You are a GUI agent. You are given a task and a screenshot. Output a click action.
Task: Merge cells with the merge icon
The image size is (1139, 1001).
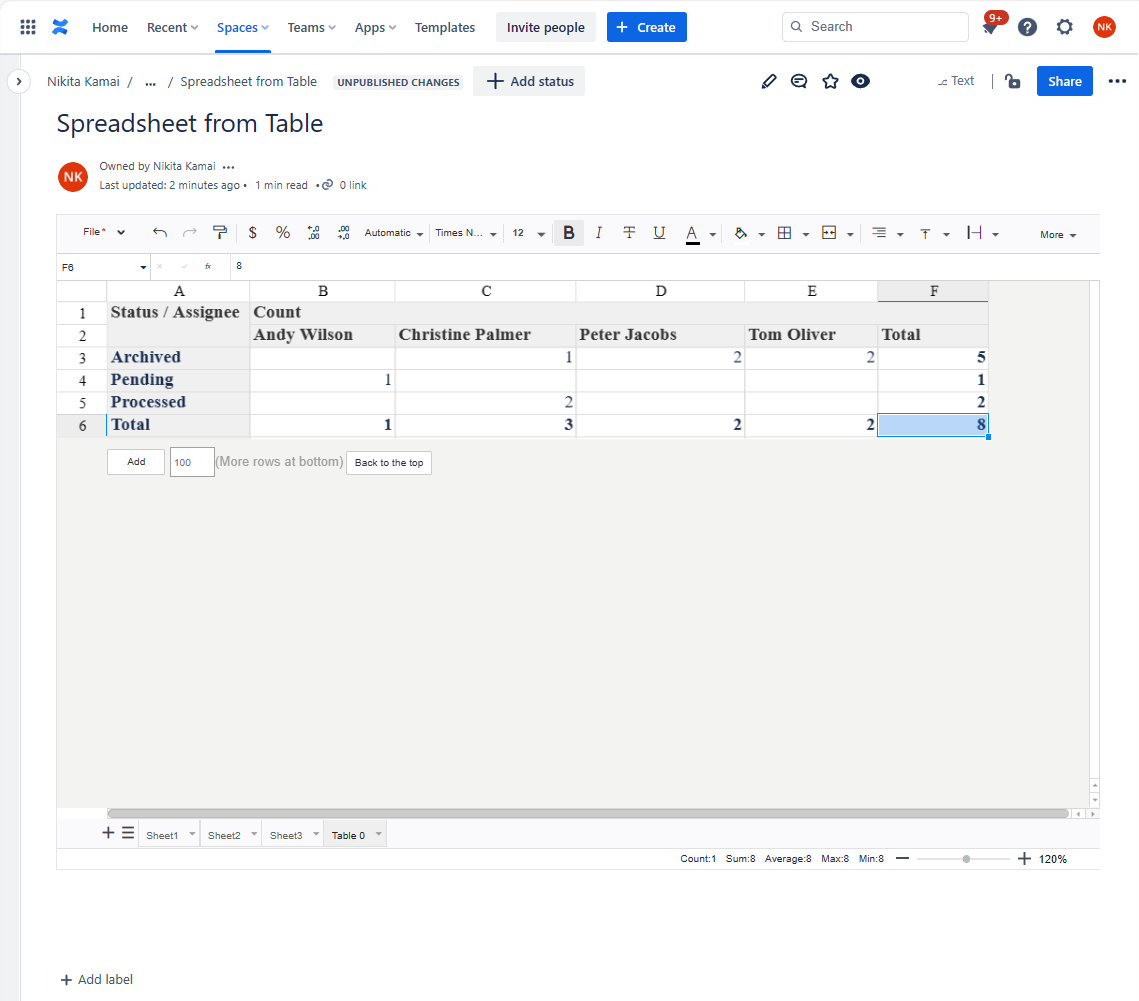(x=831, y=232)
